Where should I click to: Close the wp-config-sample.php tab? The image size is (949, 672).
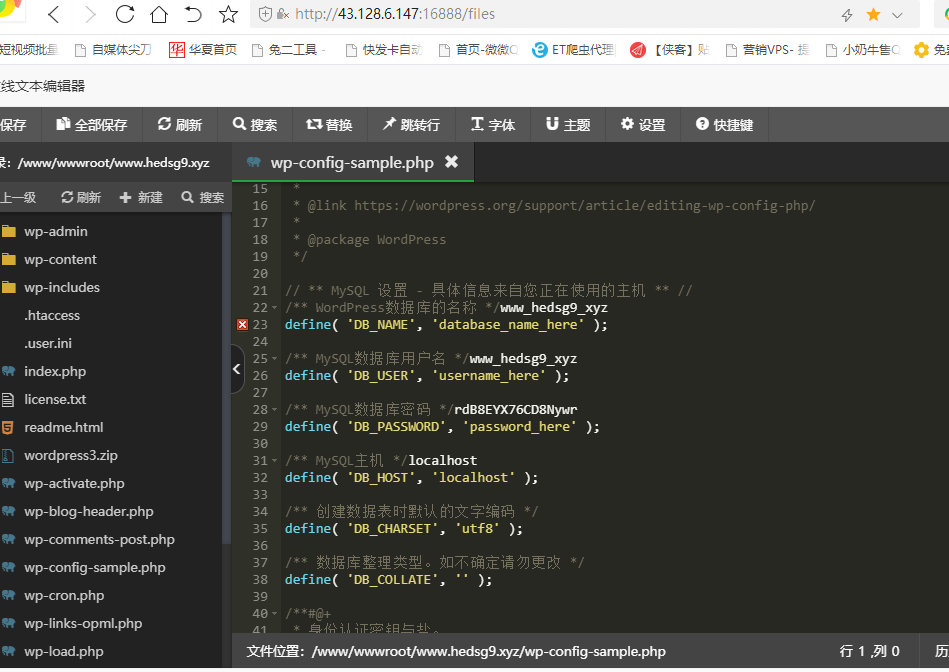coord(452,162)
